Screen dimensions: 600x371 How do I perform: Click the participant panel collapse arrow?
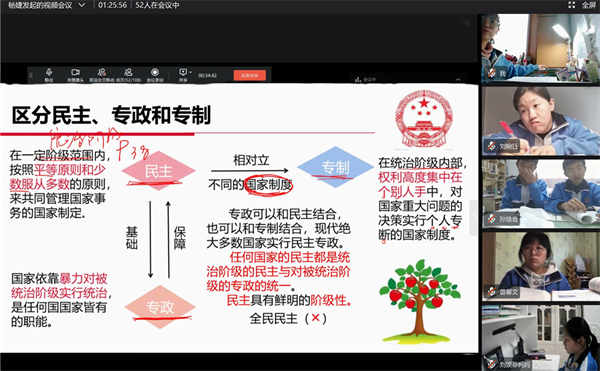pyautogui.click(x=474, y=218)
